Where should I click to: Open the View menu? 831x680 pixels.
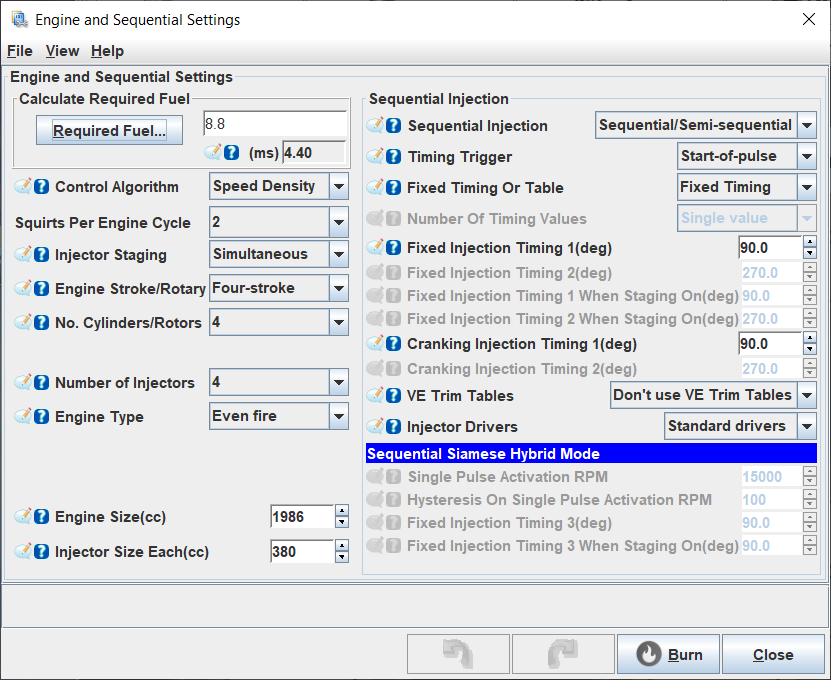(62, 51)
